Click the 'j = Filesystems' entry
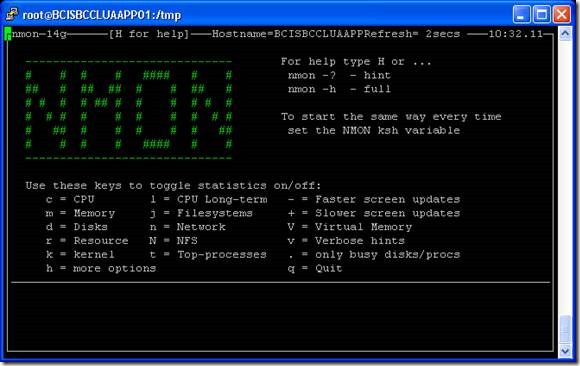 pos(202,213)
